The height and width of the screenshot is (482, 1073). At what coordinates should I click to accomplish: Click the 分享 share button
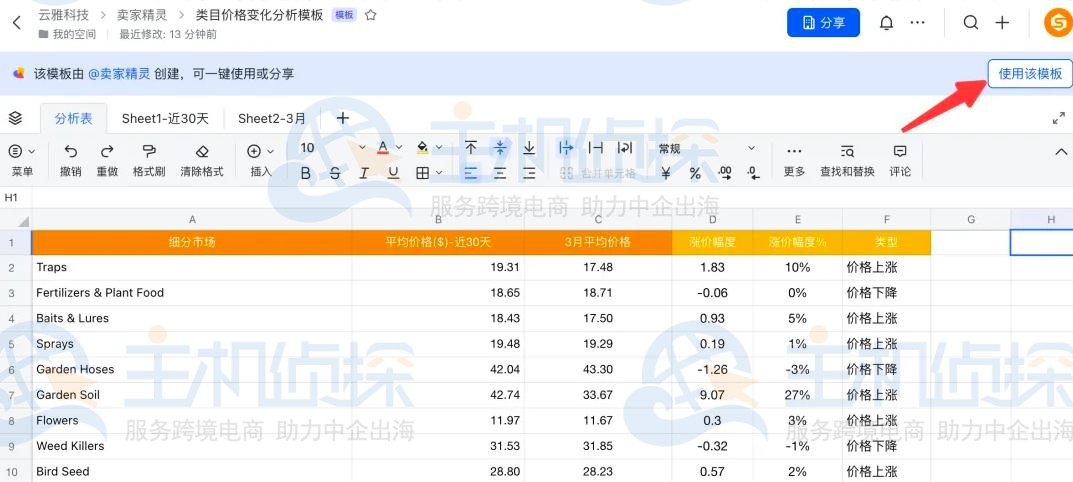click(823, 23)
